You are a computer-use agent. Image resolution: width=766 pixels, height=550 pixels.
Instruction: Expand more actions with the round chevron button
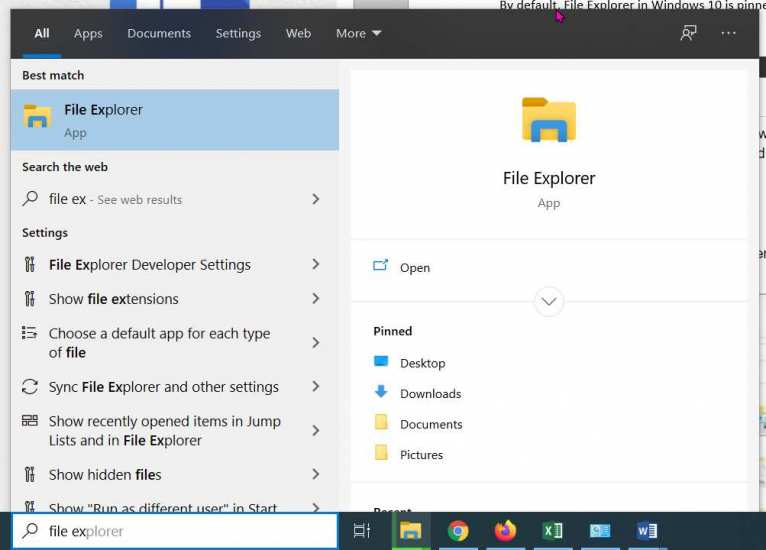coord(549,301)
